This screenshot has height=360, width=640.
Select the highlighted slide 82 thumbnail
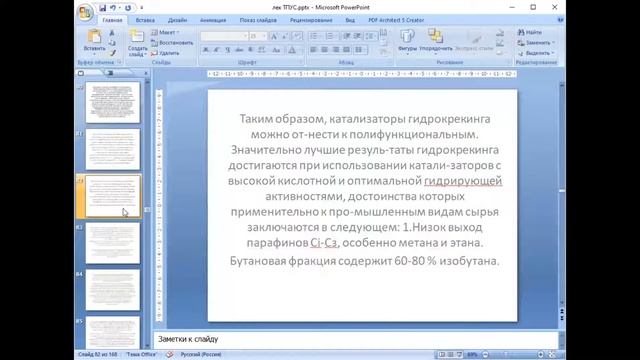(113, 196)
